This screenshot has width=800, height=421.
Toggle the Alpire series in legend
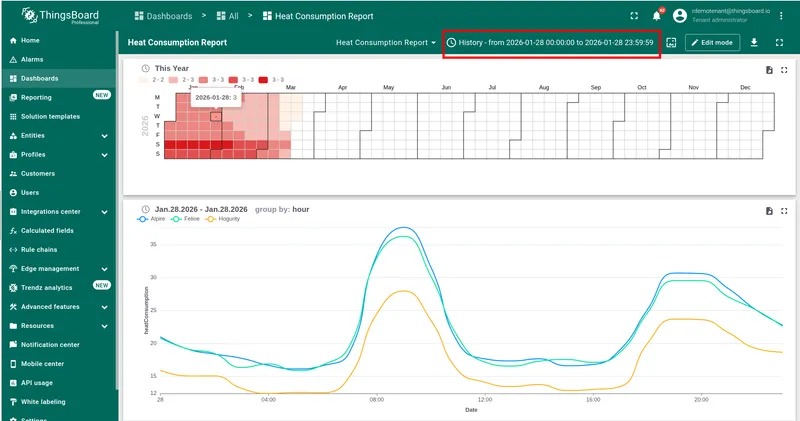(x=152, y=219)
